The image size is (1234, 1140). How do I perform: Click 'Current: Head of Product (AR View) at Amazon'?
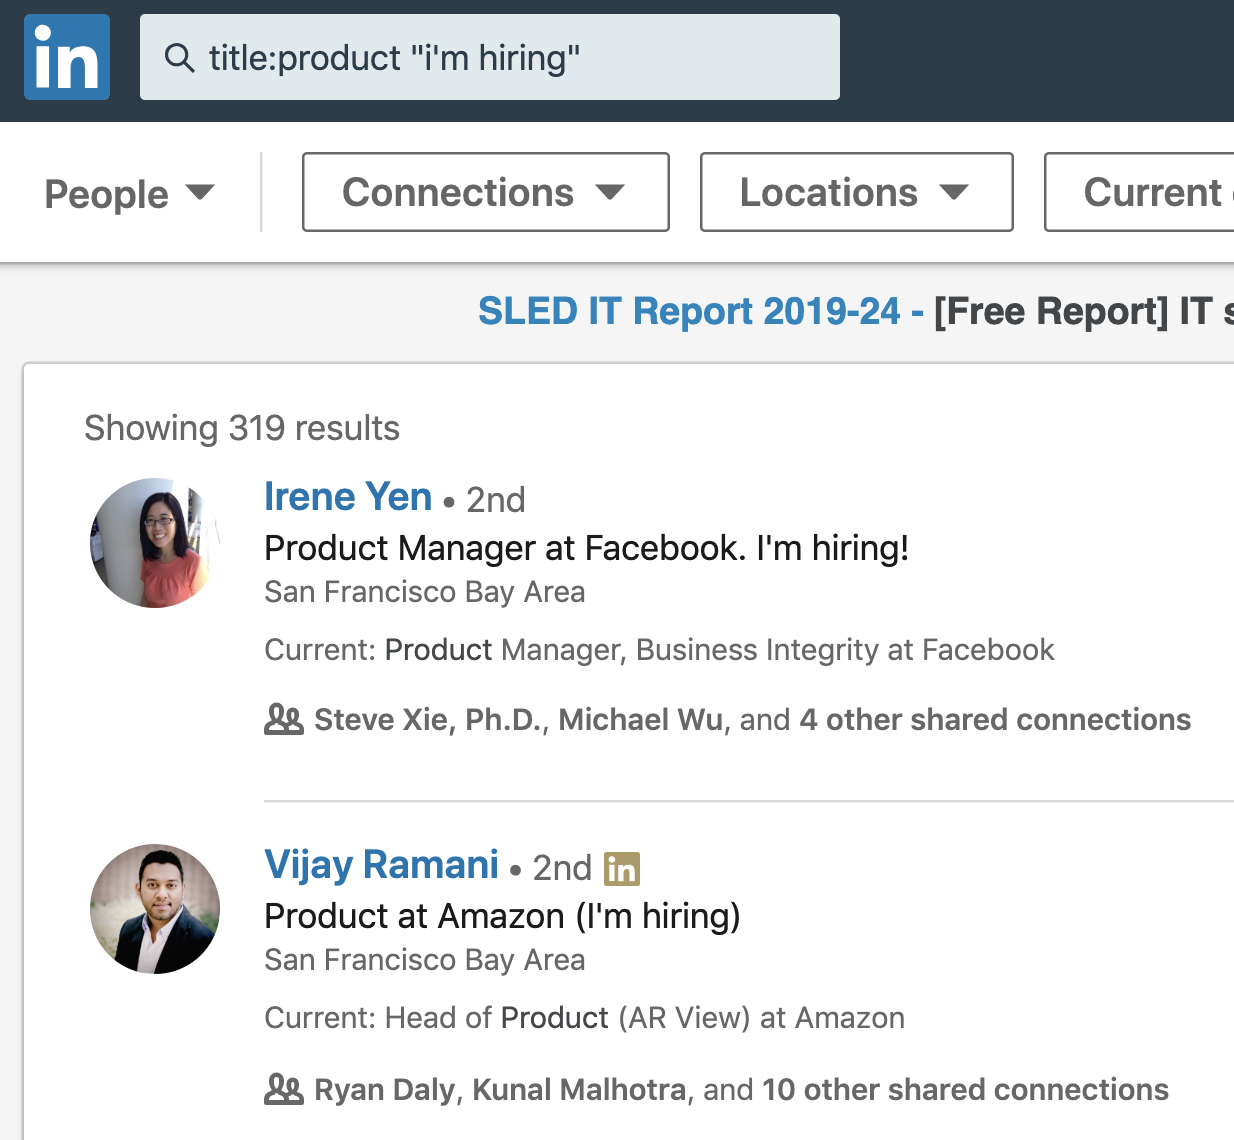point(584,1018)
